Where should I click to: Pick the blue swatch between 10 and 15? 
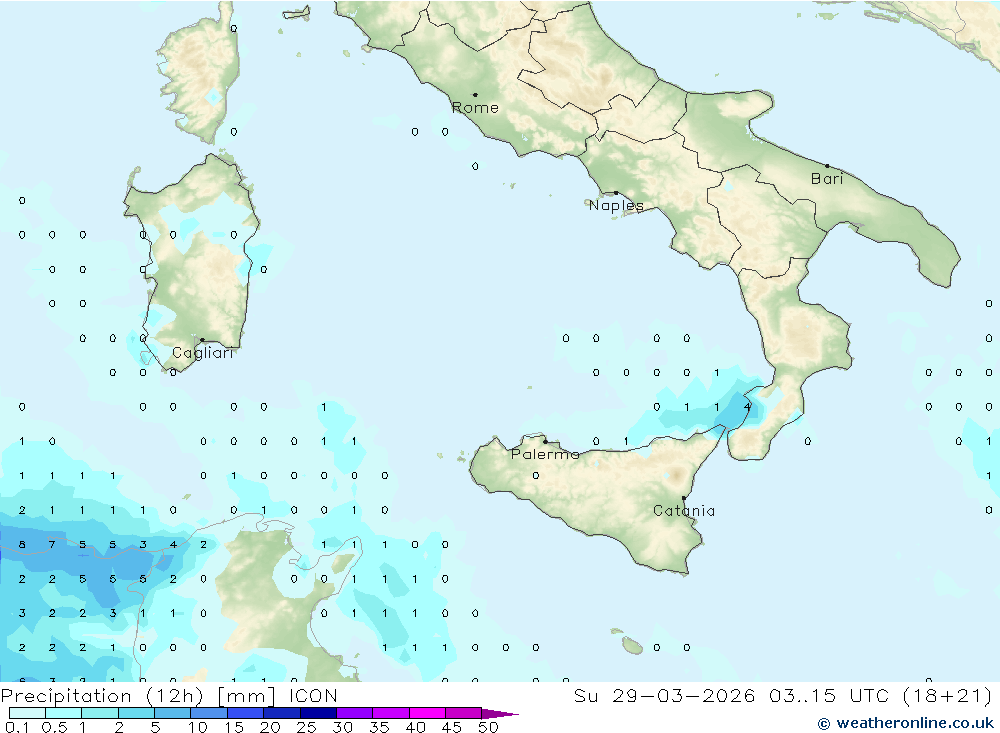pyautogui.click(x=209, y=713)
